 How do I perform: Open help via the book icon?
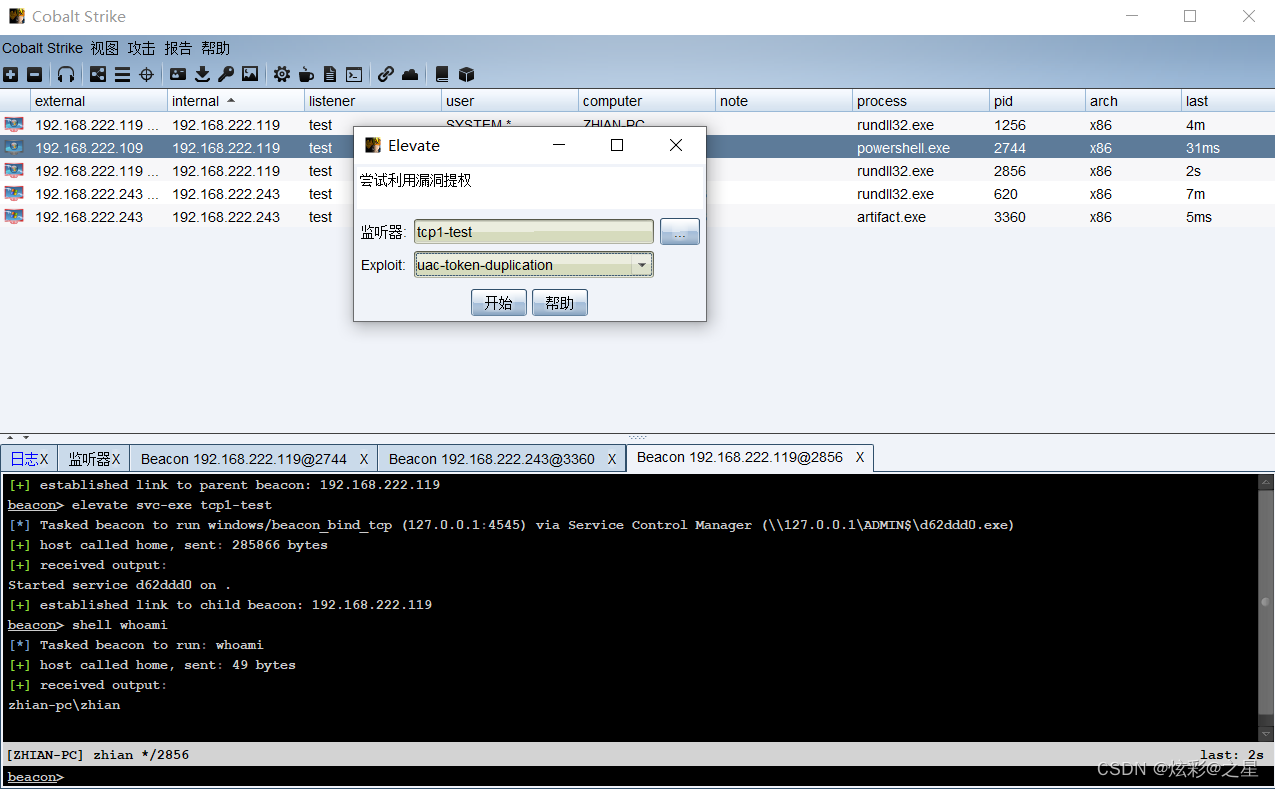[x=442, y=74]
